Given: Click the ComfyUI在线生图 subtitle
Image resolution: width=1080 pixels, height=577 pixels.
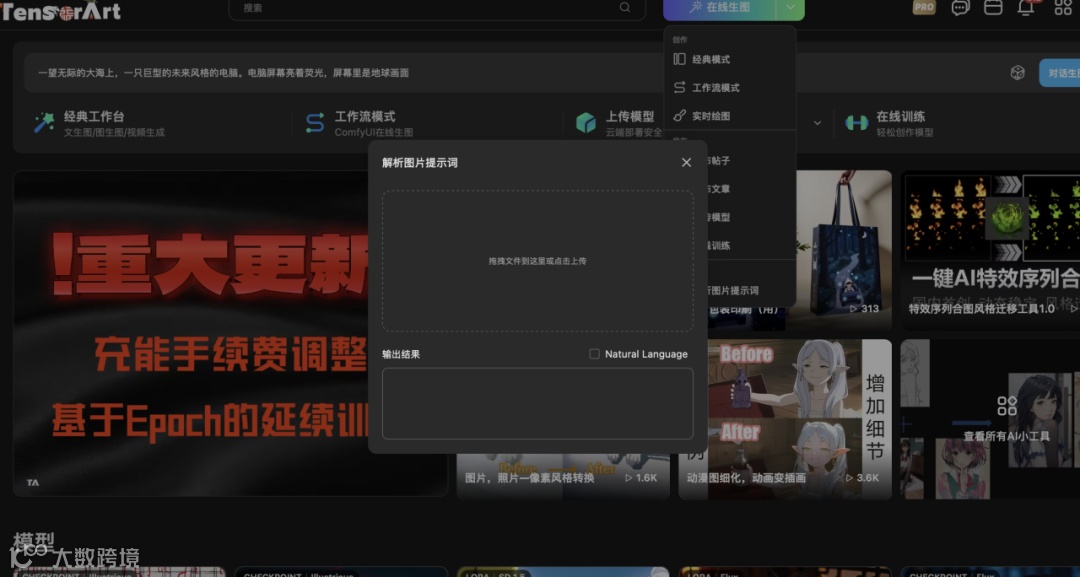Looking at the screenshot, I should (x=374, y=132).
